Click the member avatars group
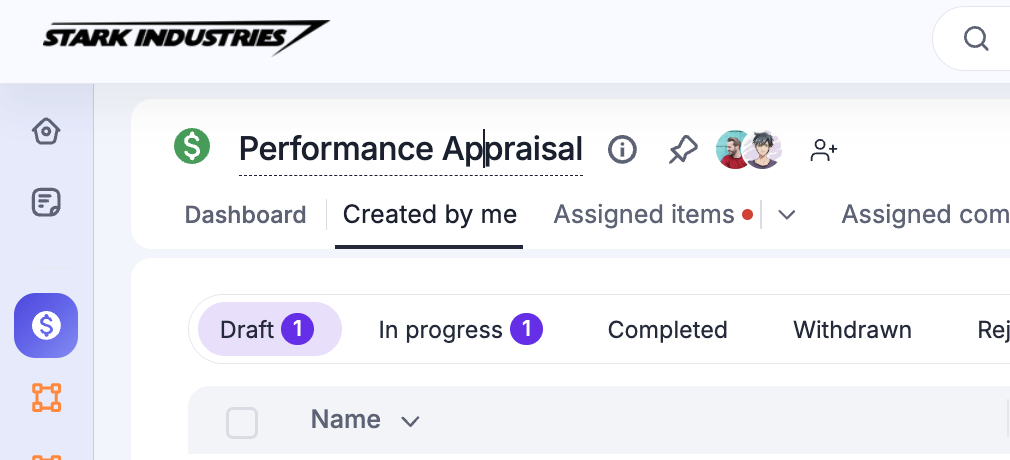This screenshot has width=1010, height=460. click(748, 150)
